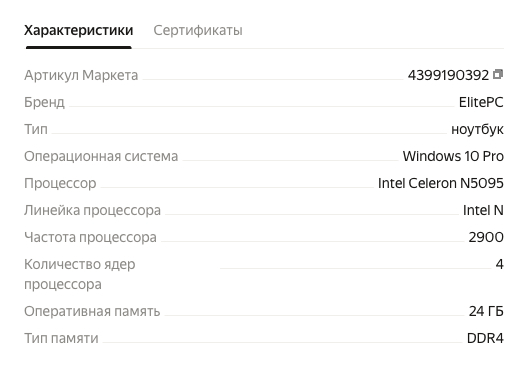Switch to the Сертификаты tab
528x382 pixels.
198,30
